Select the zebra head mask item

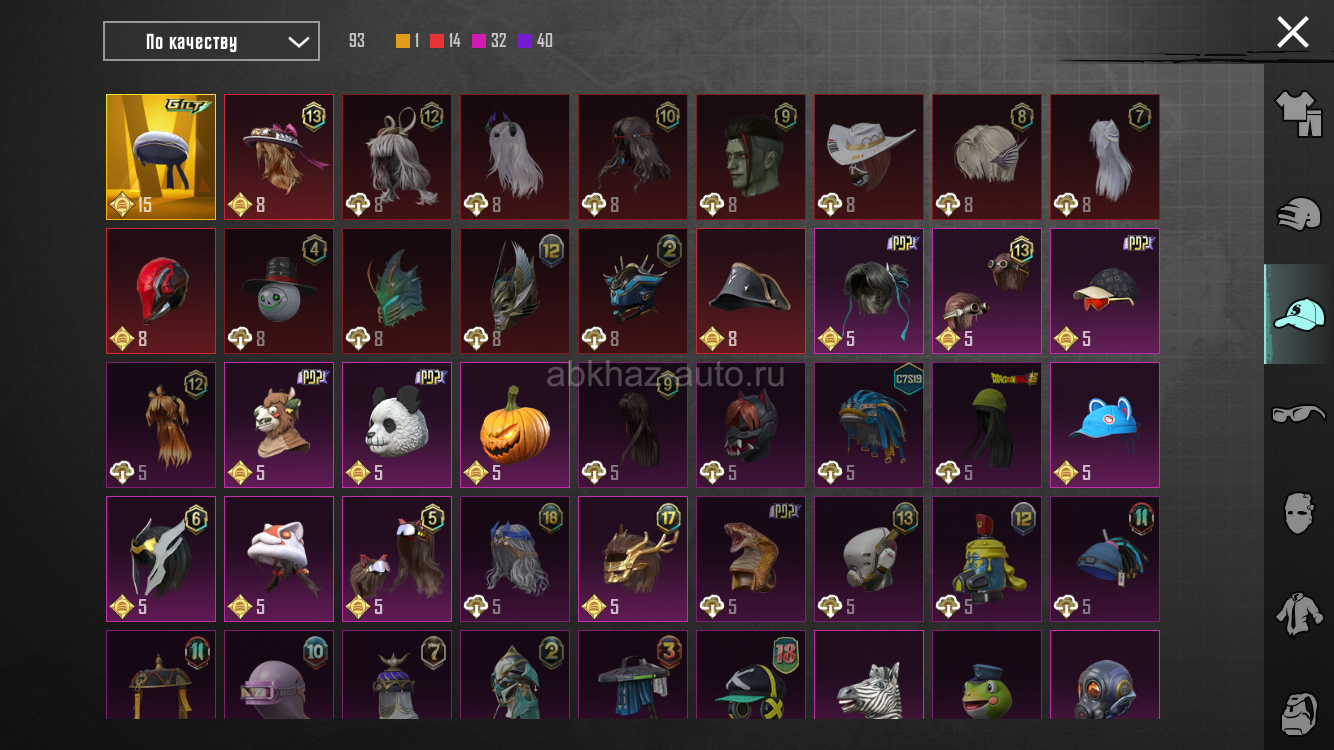tap(869, 674)
